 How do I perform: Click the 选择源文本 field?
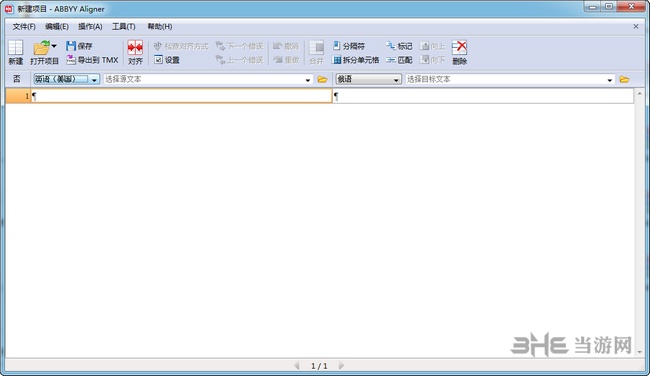[x=203, y=79]
